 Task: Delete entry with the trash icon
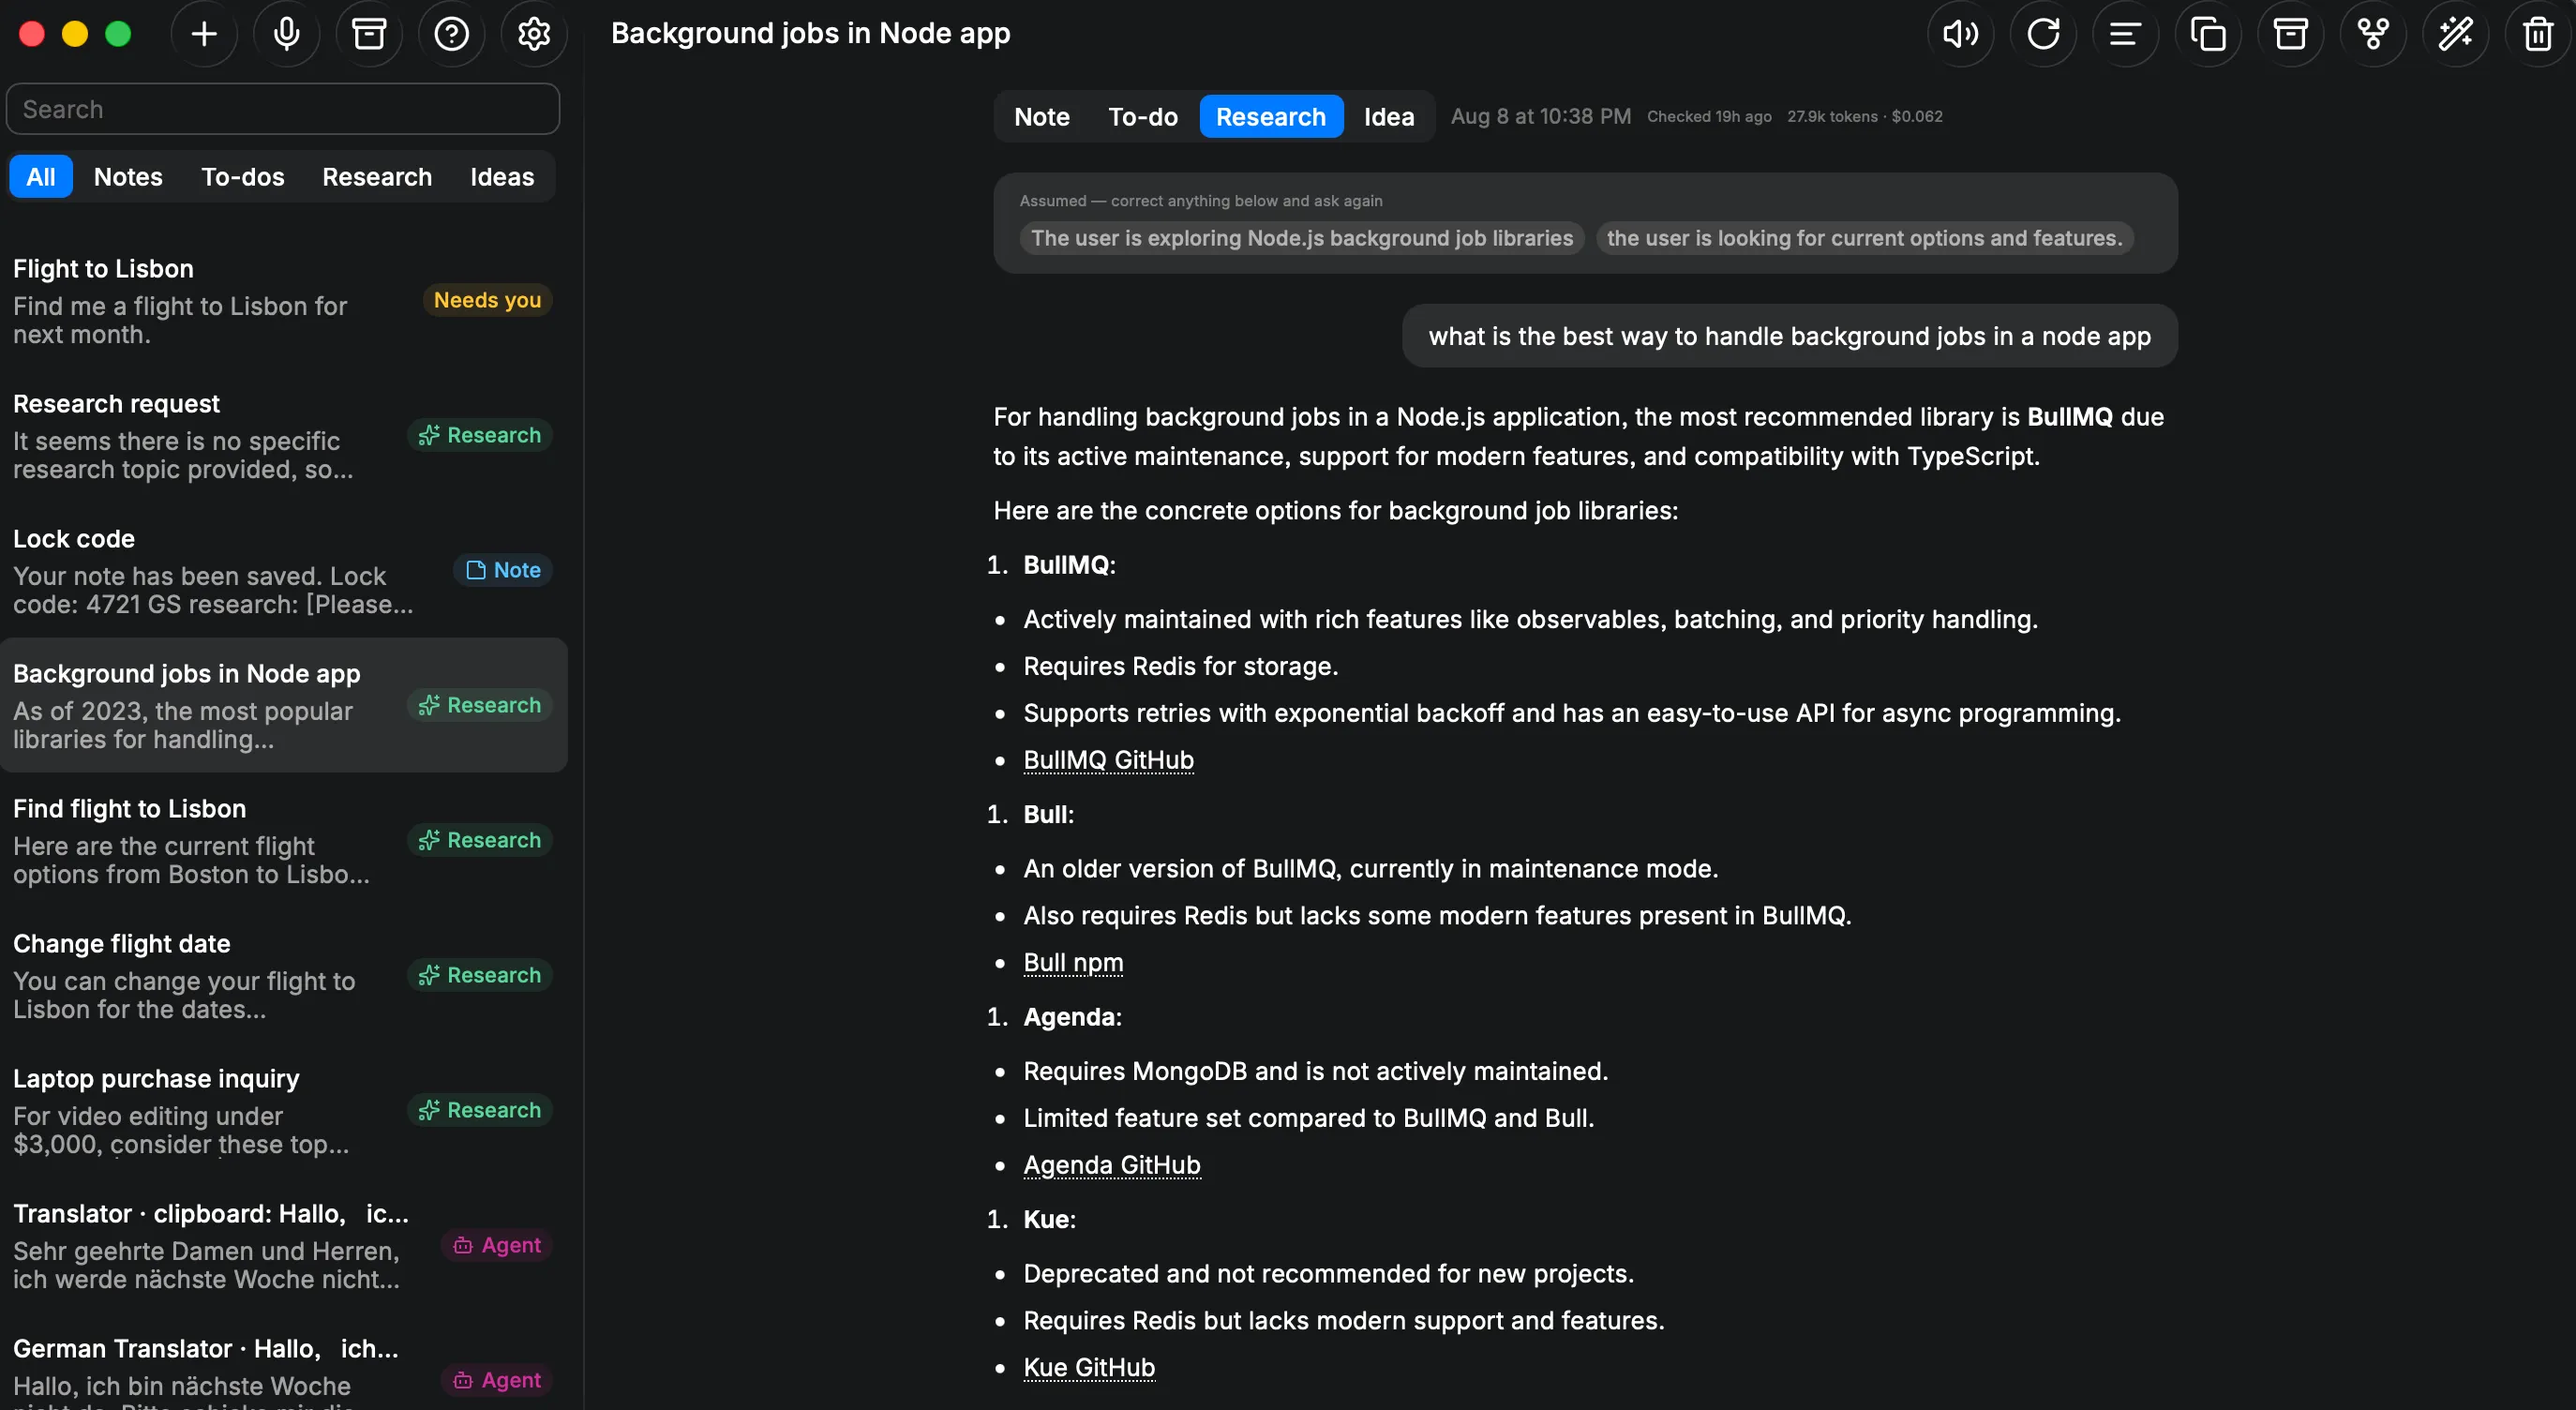point(2538,34)
